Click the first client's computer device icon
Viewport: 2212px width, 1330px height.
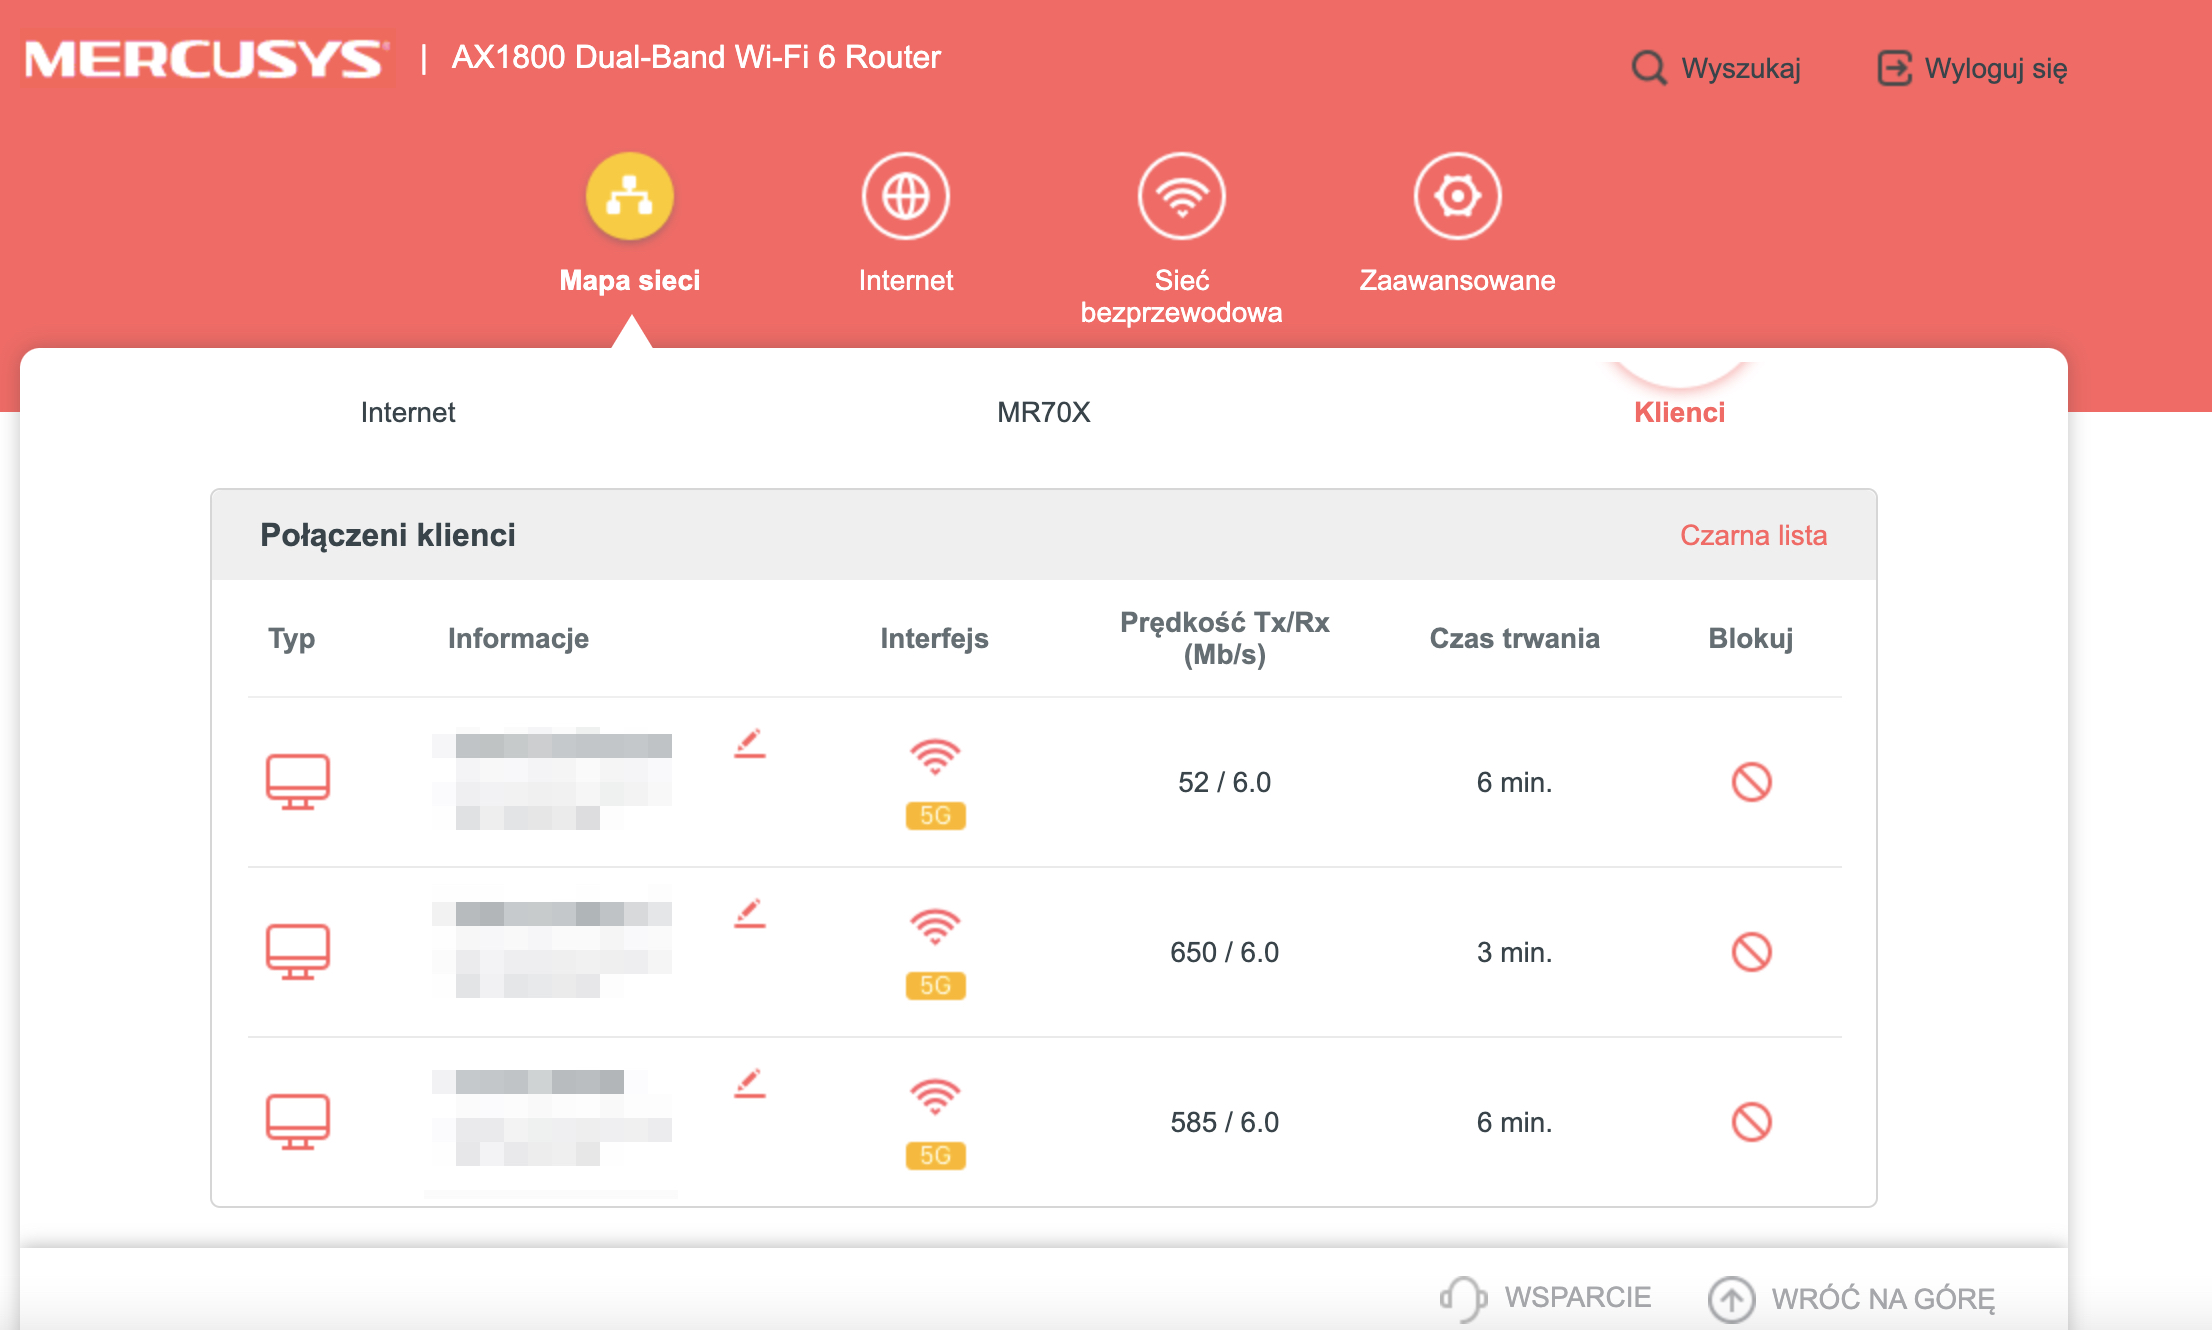click(x=297, y=781)
